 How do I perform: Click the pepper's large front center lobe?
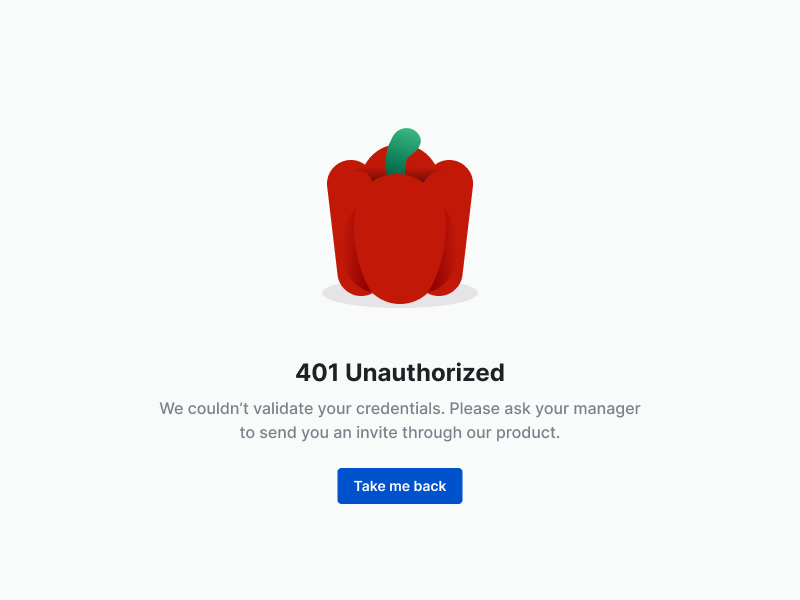399,239
